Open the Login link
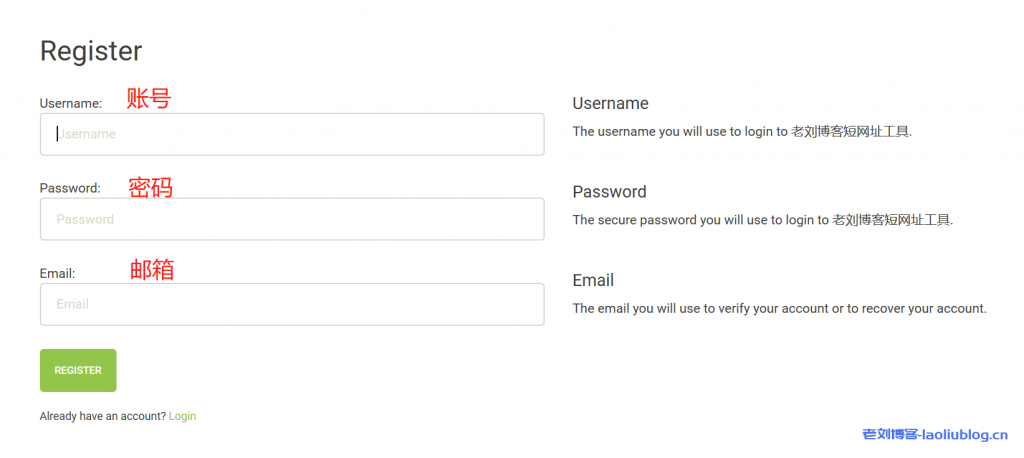1024x458 pixels. pos(182,416)
